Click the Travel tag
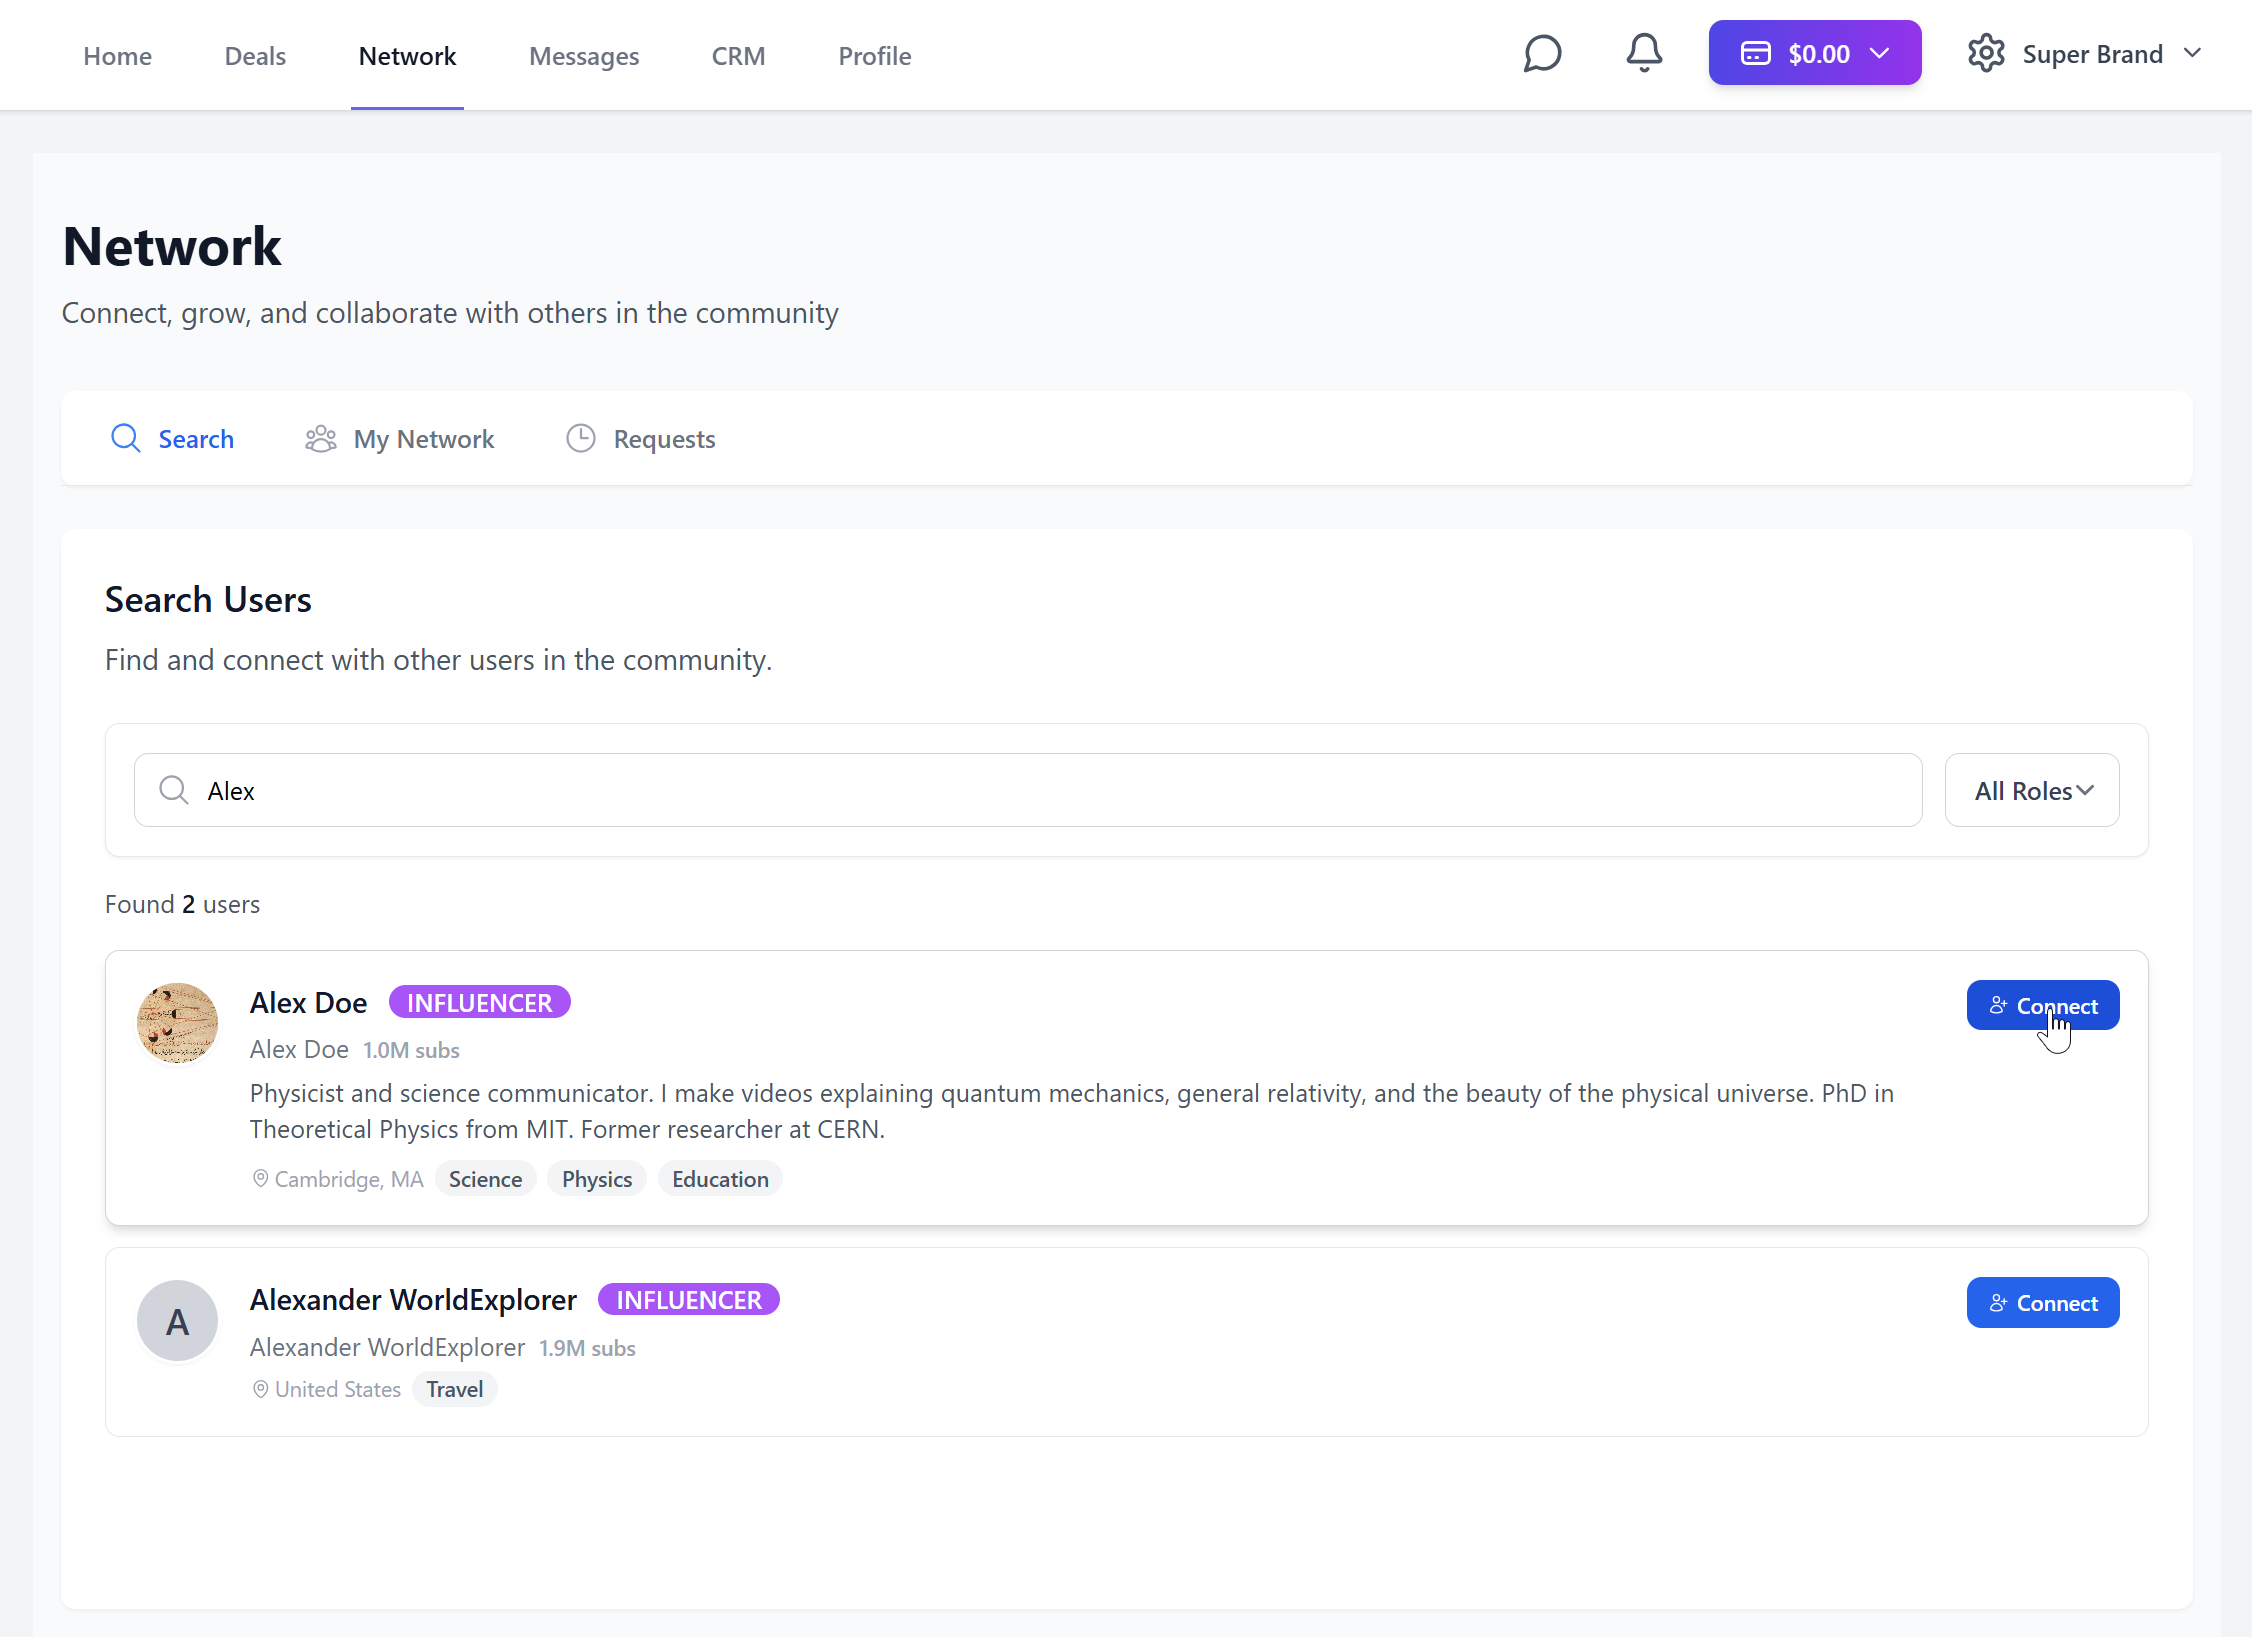The image size is (2252, 1637). click(x=455, y=1389)
